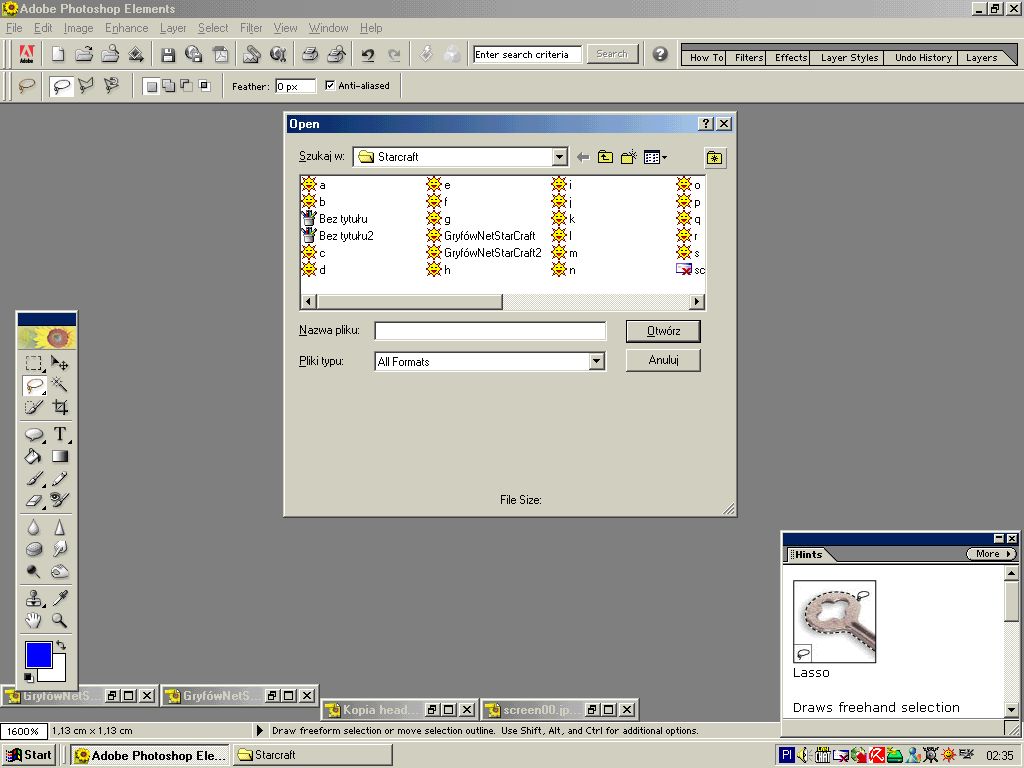
Task: Toggle the Anti-aliased checkbox
Action: coord(330,86)
